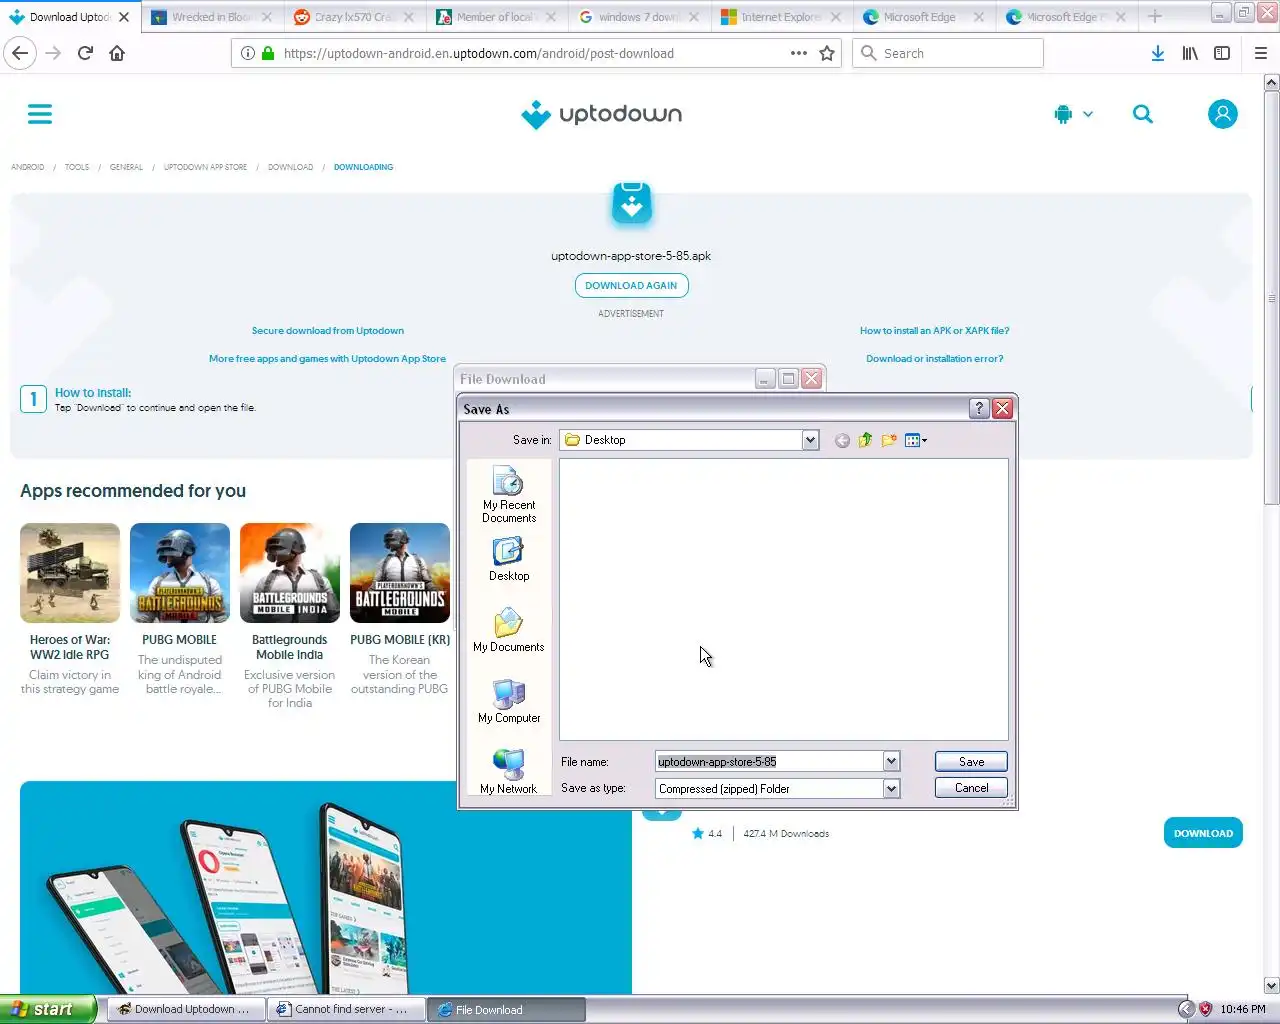Switch to Crazy lx570 tab

(x=354, y=17)
